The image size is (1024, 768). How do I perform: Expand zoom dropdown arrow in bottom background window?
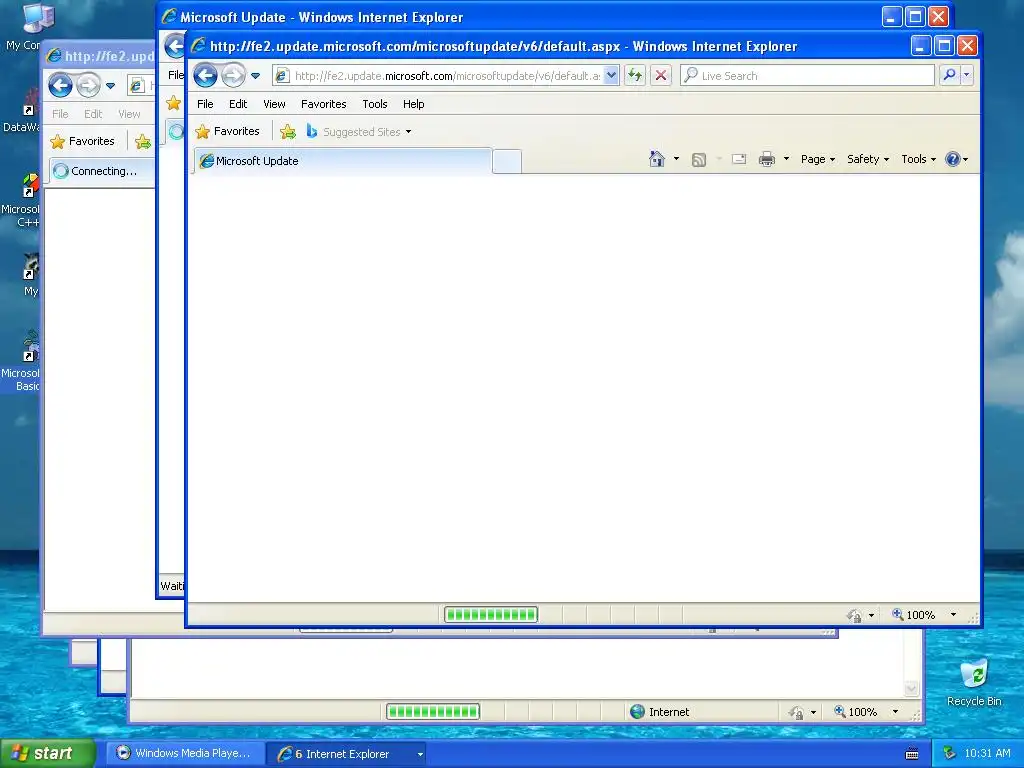click(x=895, y=712)
